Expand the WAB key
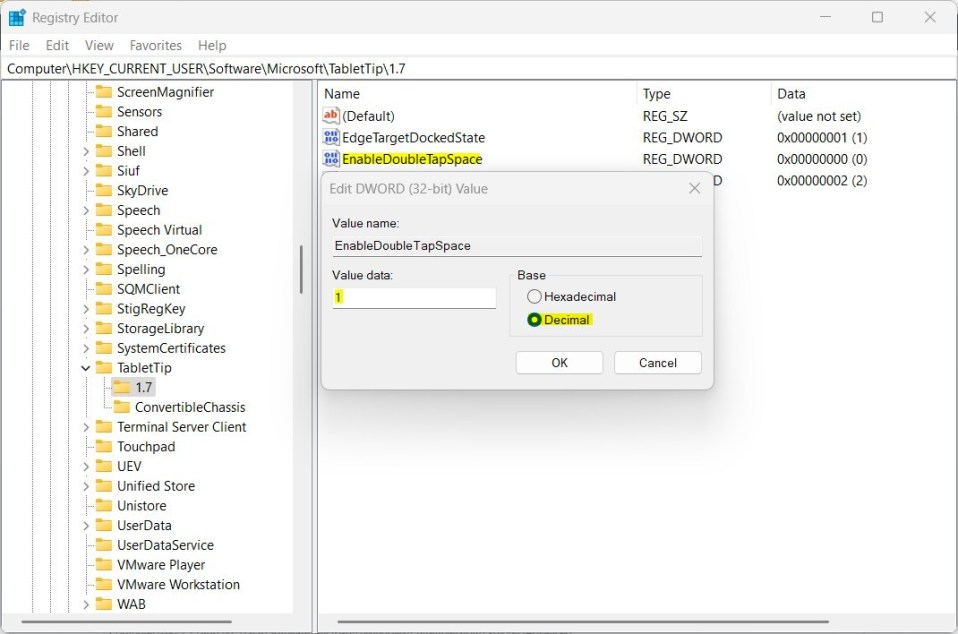Viewport: 958px width, 634px height. click(86, 605)
